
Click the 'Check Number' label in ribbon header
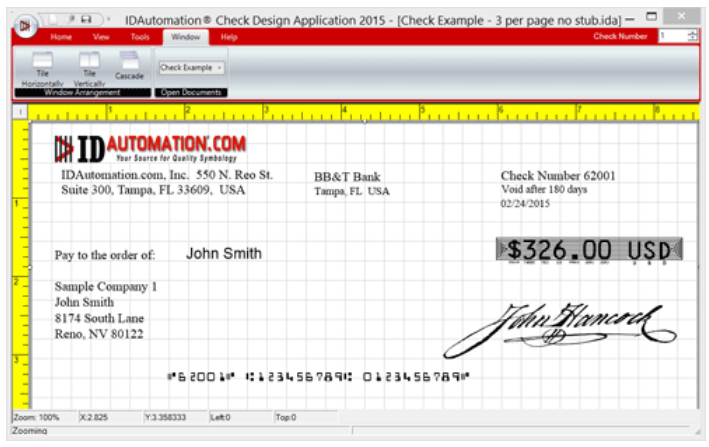(620, 36)
